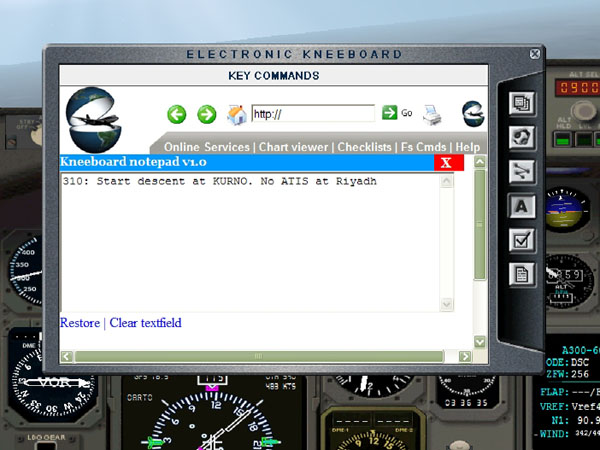This screenshot has width=600, height=450.
Task: Click the VREF readout on cockpit display
Action: pyautogui.click(x=569, y=406)
